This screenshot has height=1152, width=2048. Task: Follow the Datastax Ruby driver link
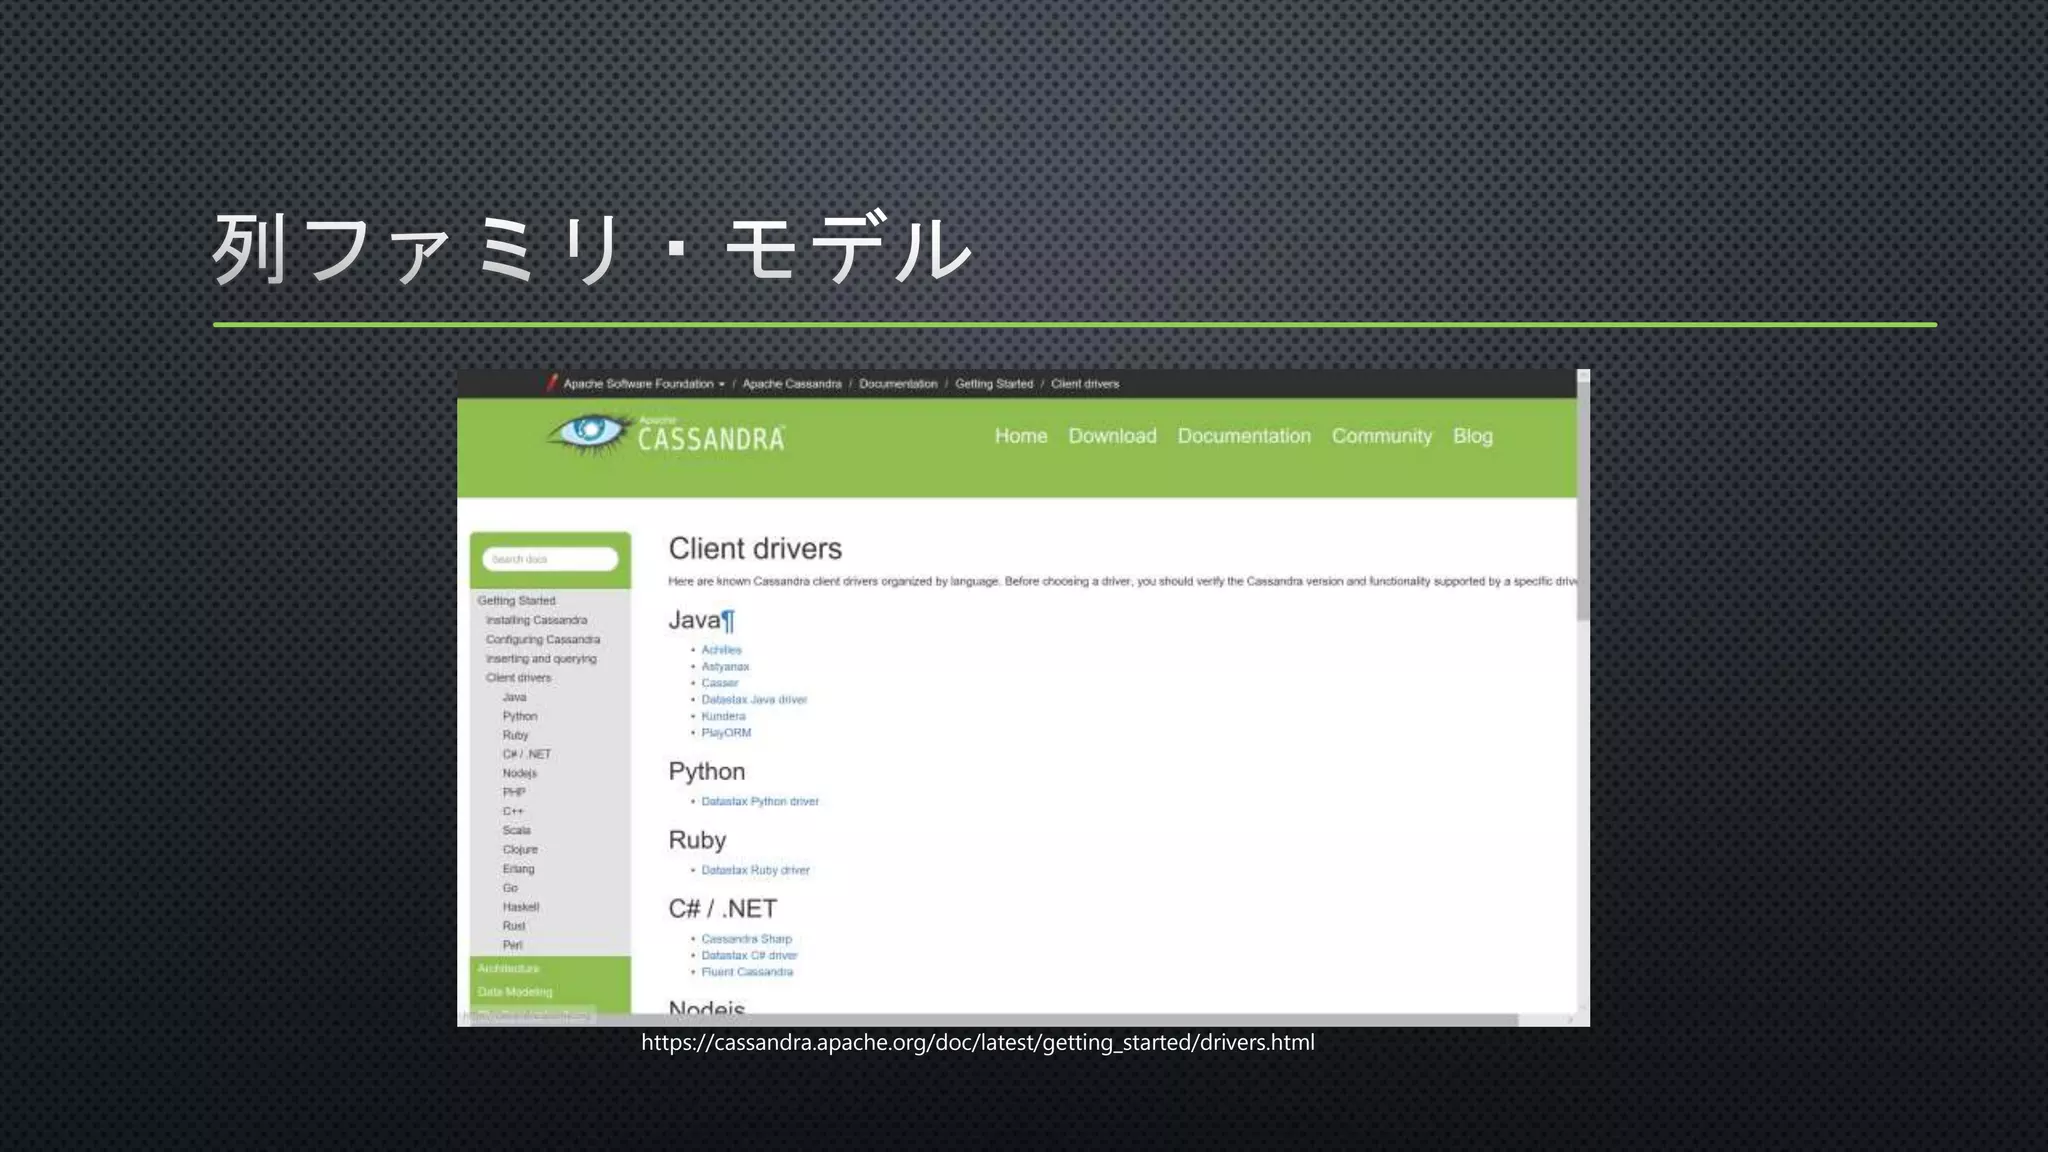[x=755, y=871]
